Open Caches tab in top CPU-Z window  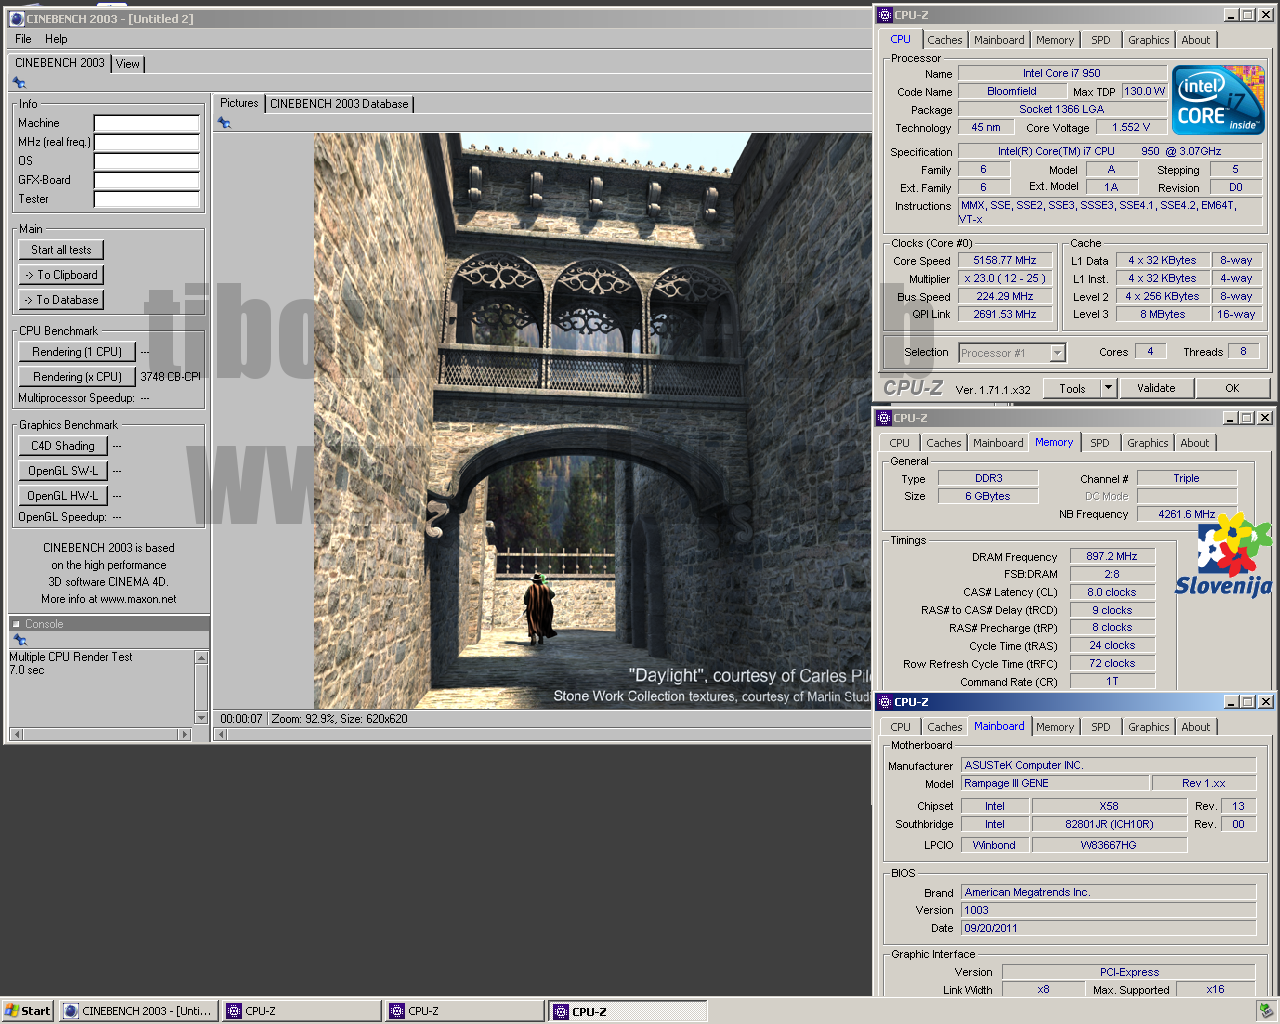[x=945, y=40]
